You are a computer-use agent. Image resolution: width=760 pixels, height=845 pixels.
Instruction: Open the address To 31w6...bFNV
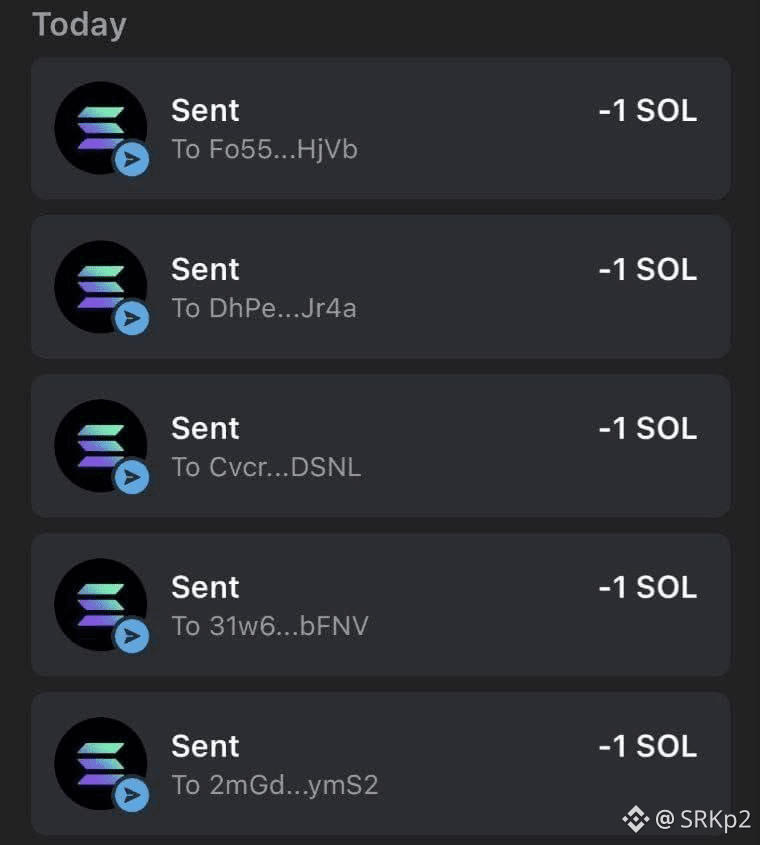270,626
